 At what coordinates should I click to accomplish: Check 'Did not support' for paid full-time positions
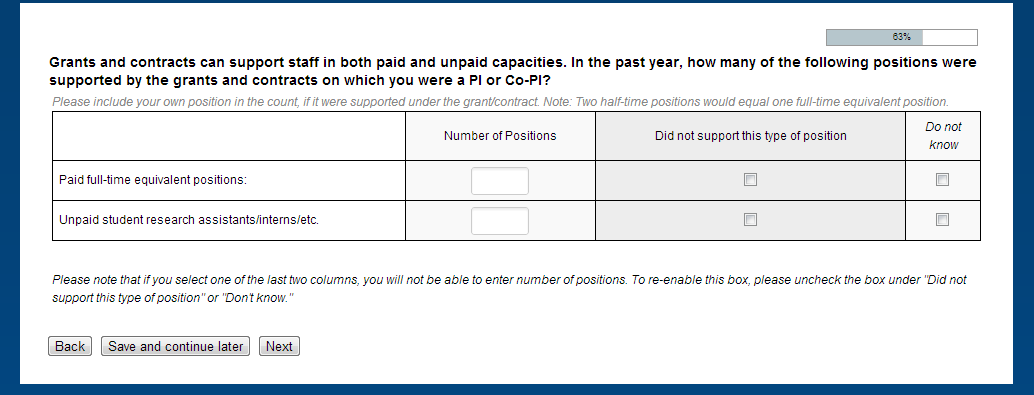750,180
